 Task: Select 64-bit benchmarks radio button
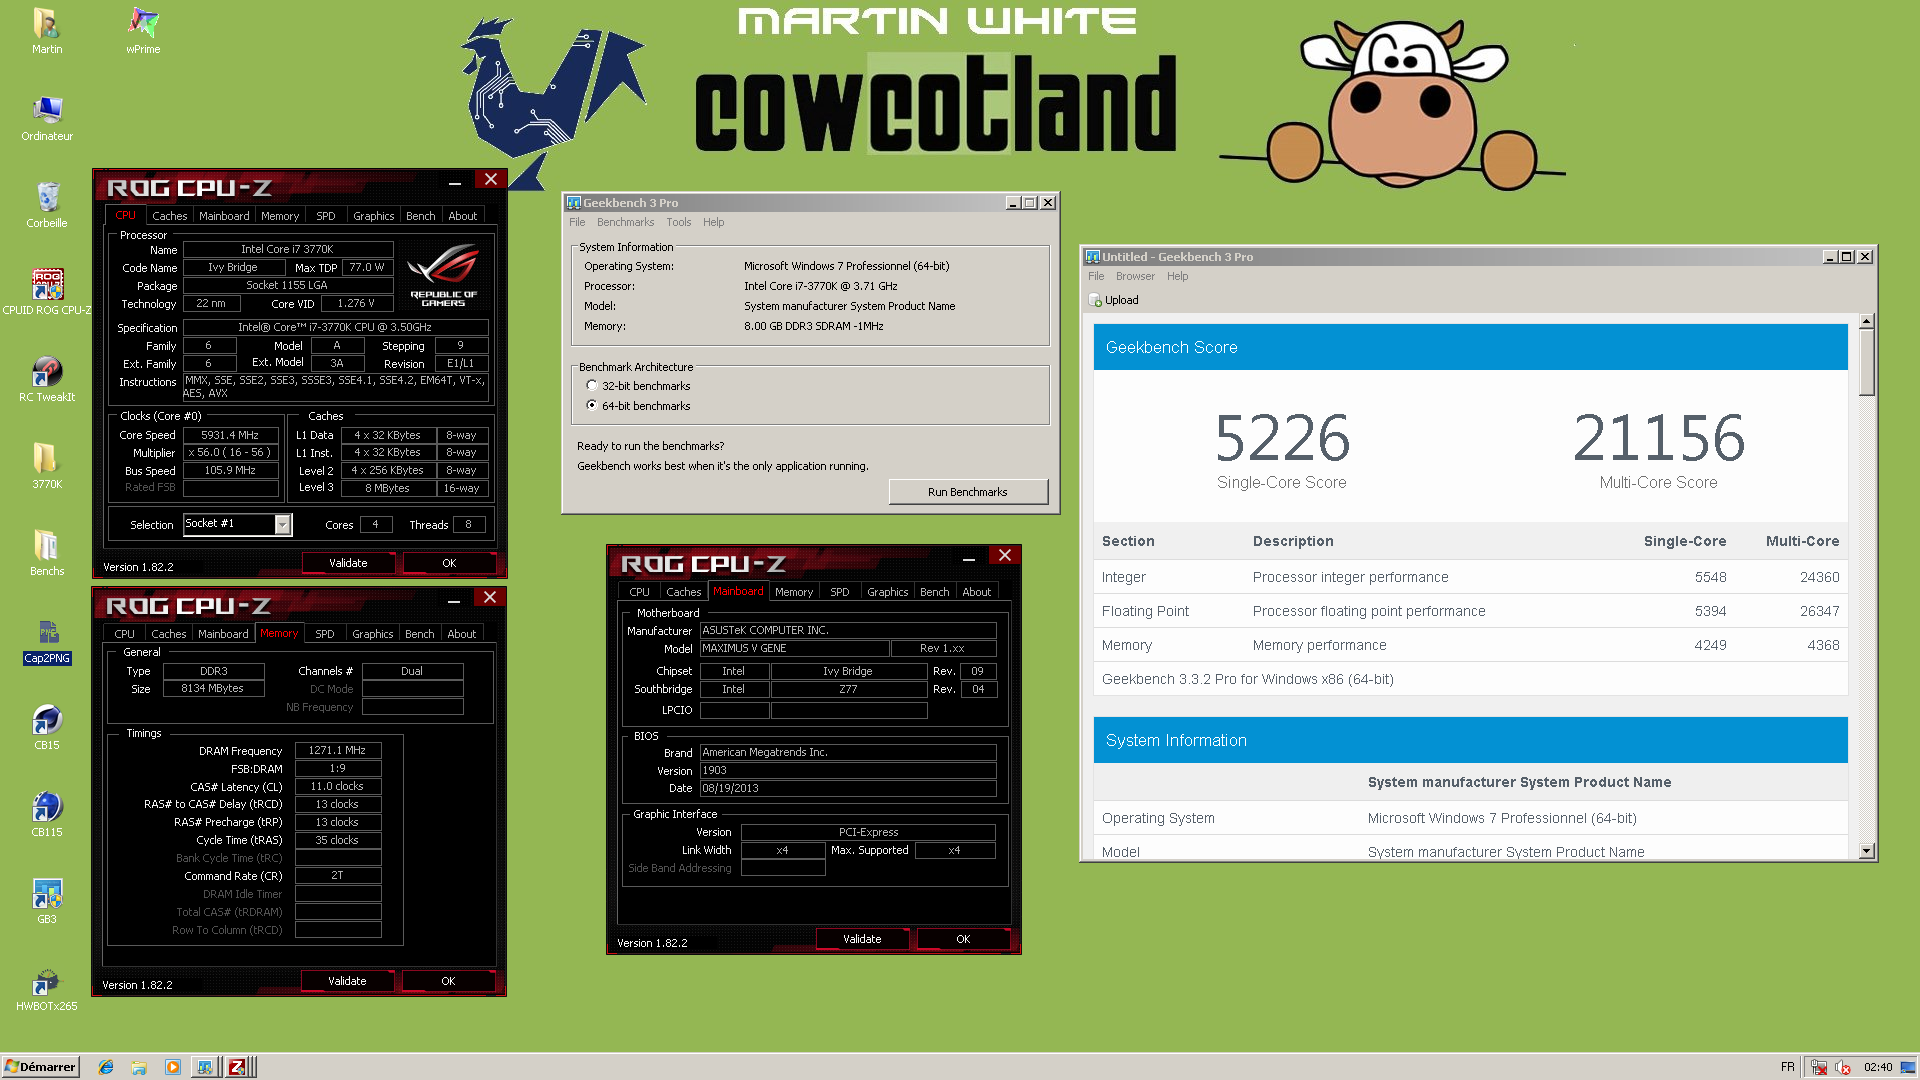592,405
